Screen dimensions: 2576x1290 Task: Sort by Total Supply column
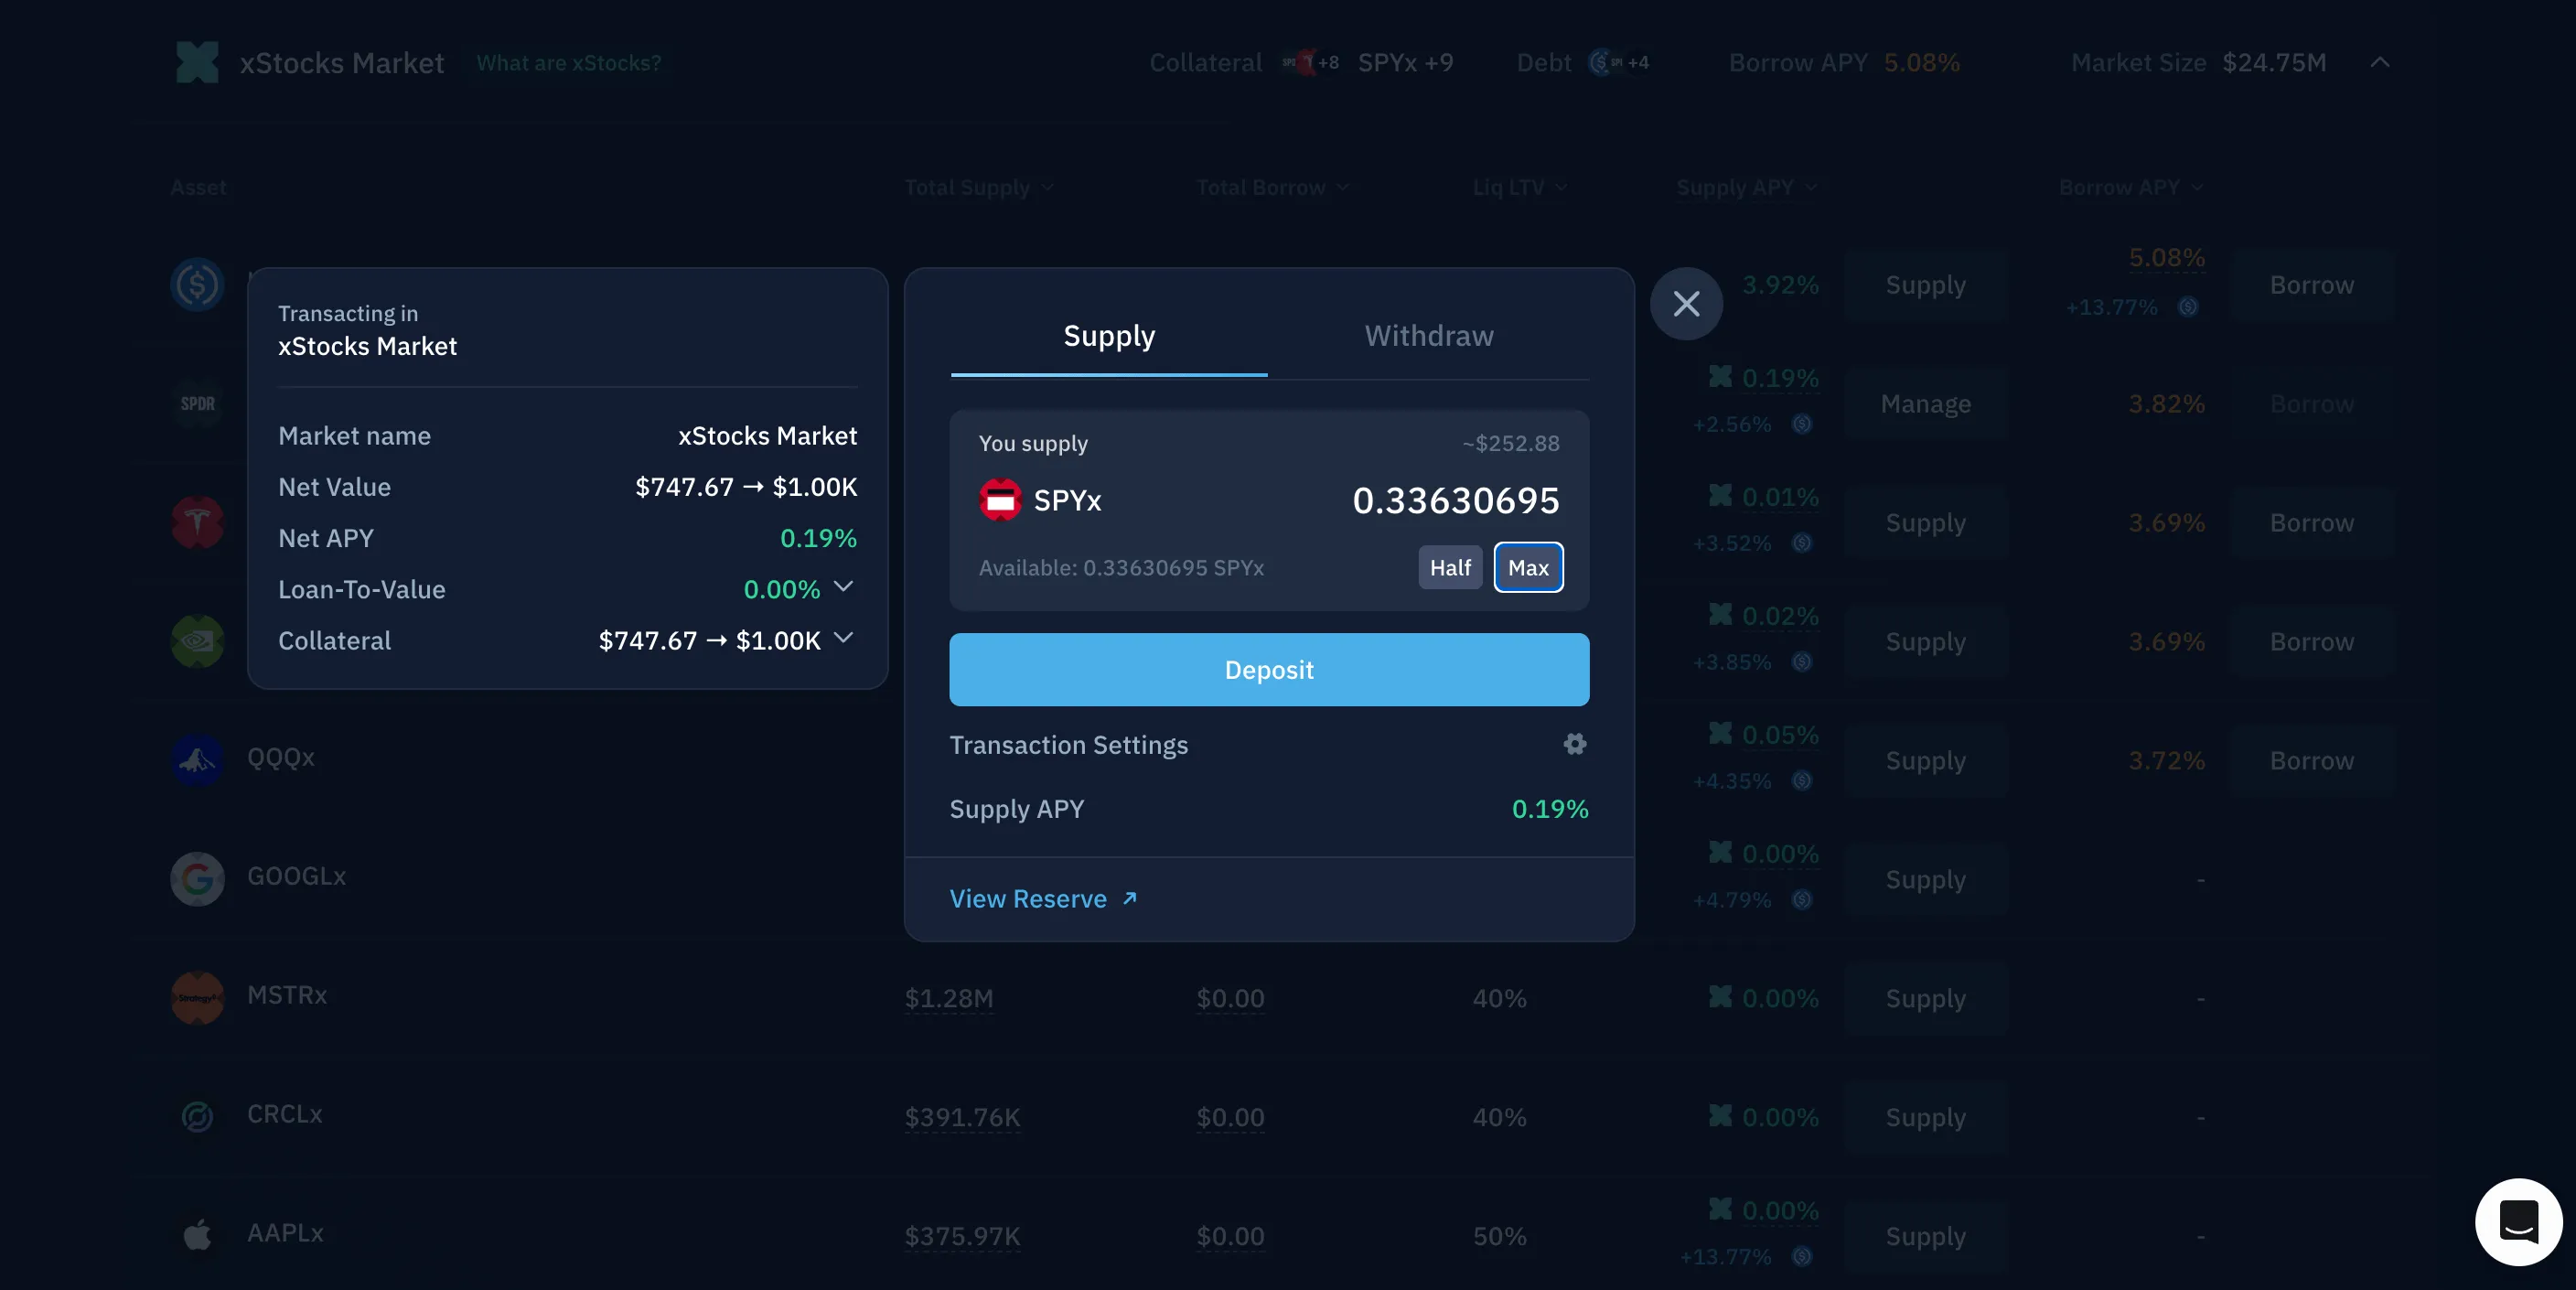(x=978, y=187)
